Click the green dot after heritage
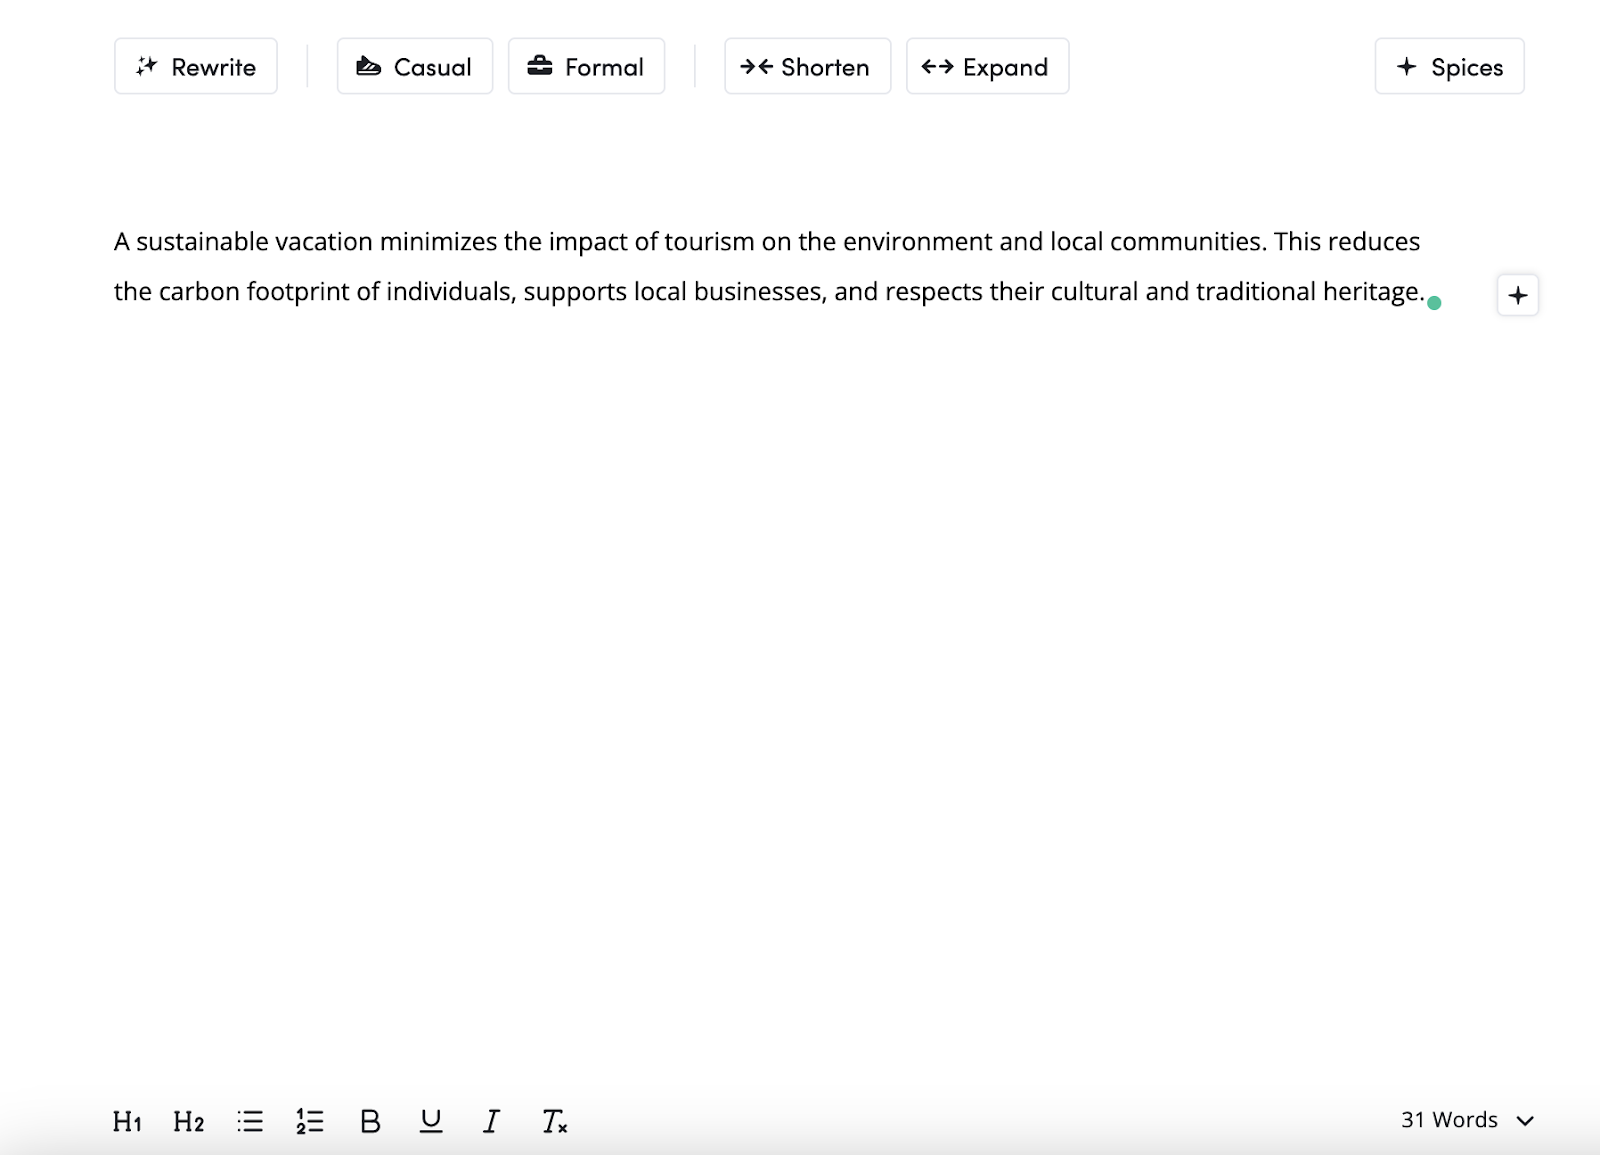 (x=1434, y=303)
